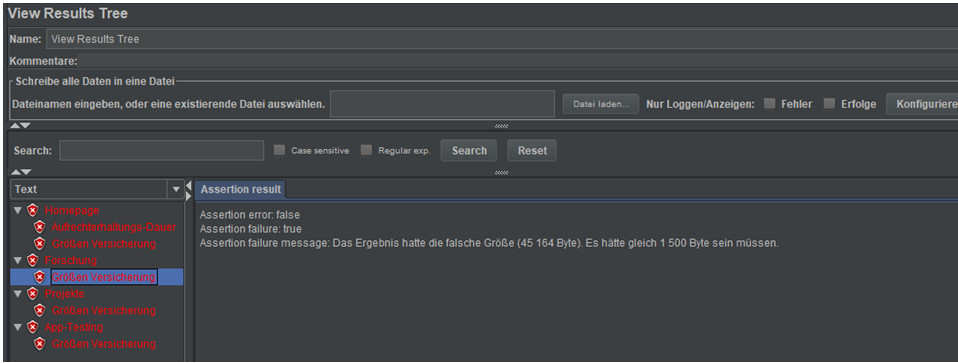Click the Assertion failure: true line

250,229
